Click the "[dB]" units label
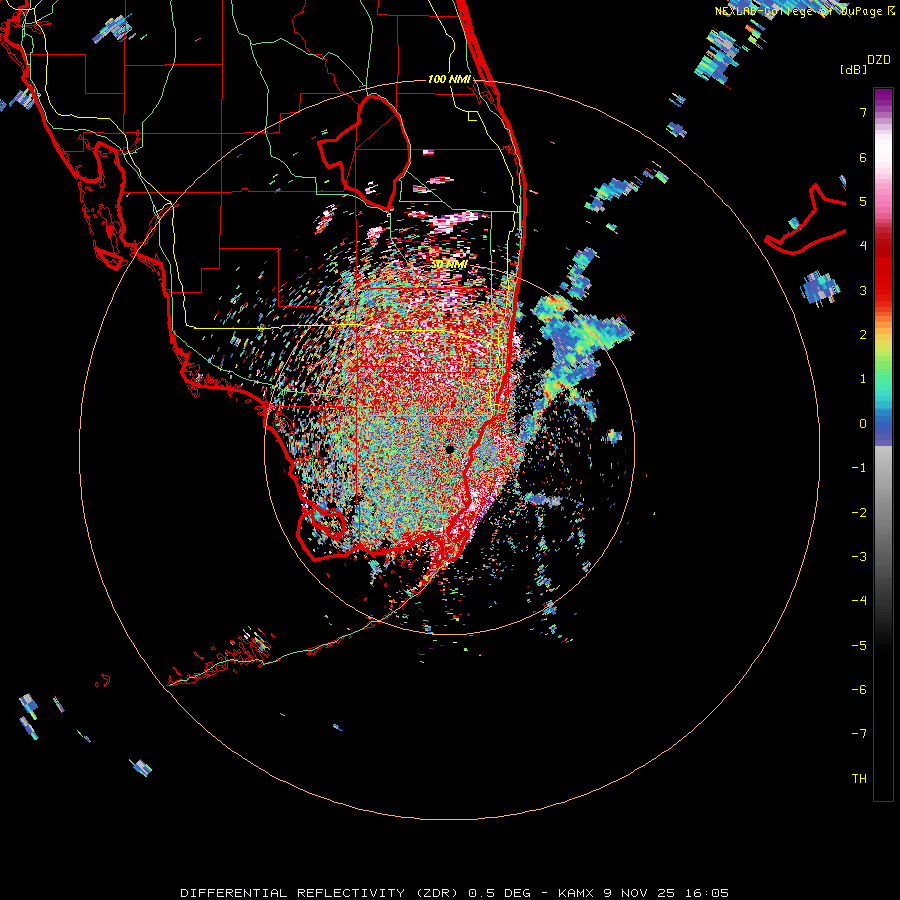 coord(854,69)
